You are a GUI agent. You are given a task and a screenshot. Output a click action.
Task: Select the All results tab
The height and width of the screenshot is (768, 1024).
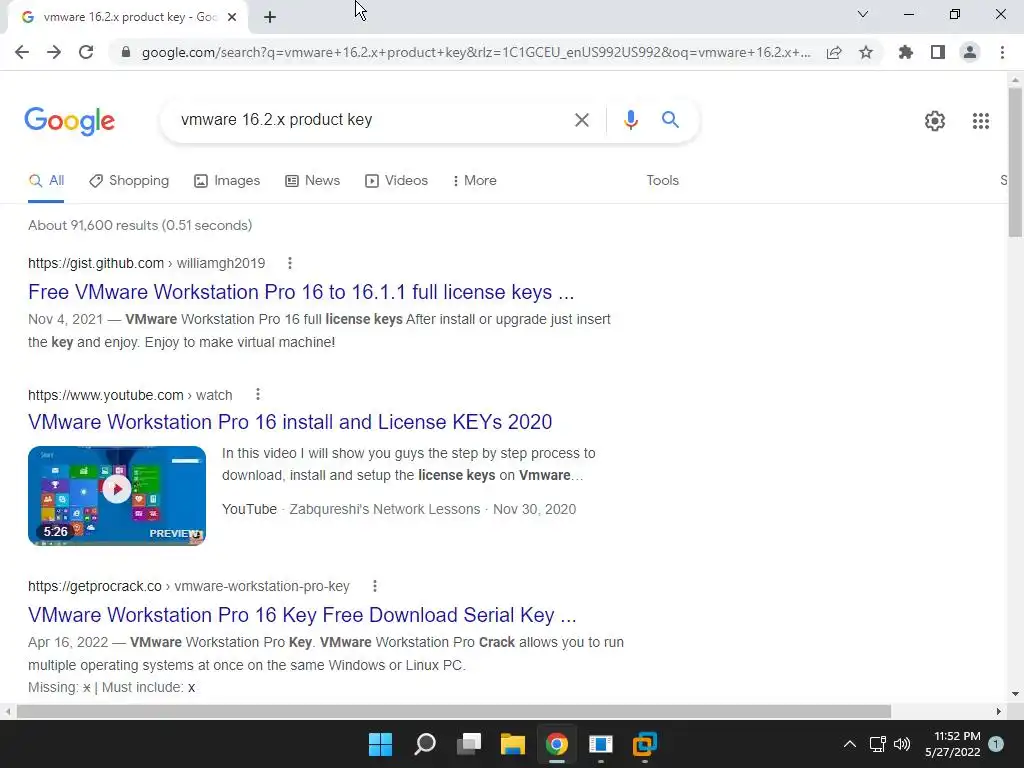click(x=46, y=181)
